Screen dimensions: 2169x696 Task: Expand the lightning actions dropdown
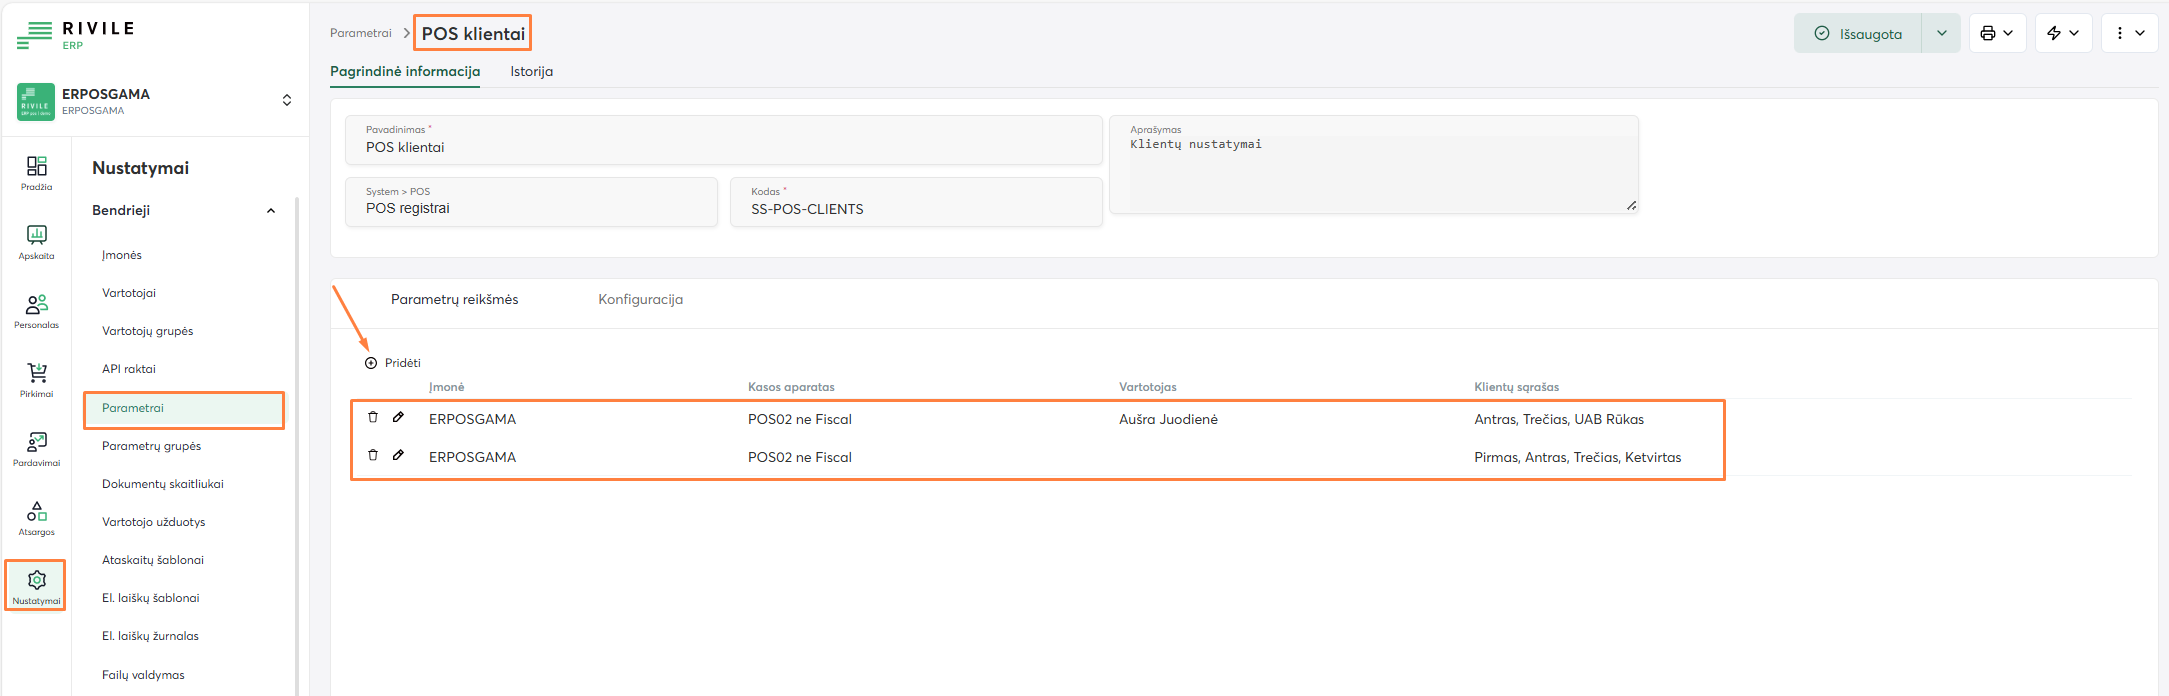click(2063, 33)
